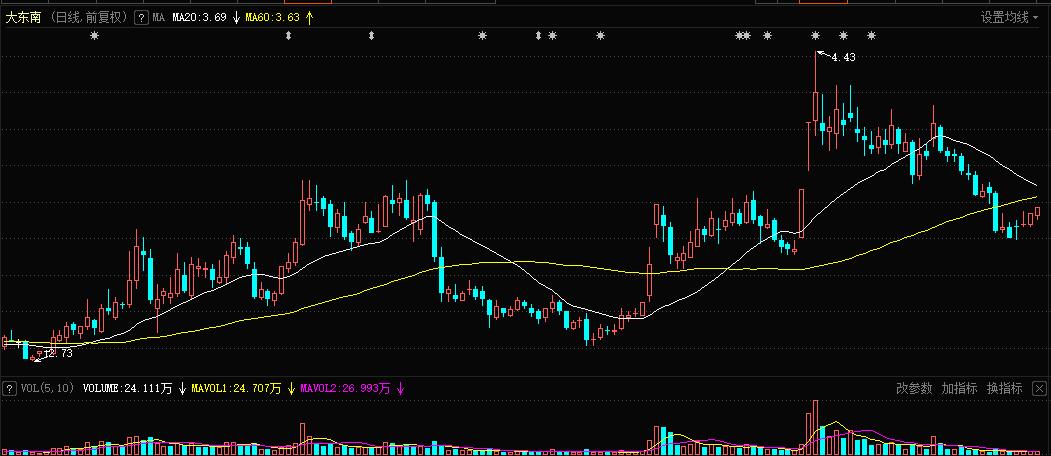Viewport: 1051px width, 456px height.
Task: Click the tallest volume bar under the 4.43 peak
Action: [x=816, y=426]
